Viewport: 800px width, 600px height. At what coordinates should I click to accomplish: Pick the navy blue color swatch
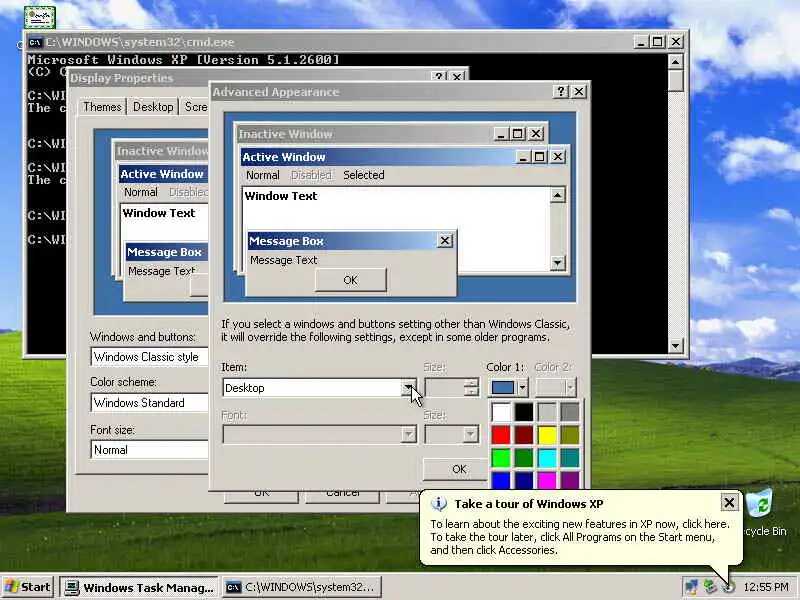pyautogui.click(x=524, y=480)
